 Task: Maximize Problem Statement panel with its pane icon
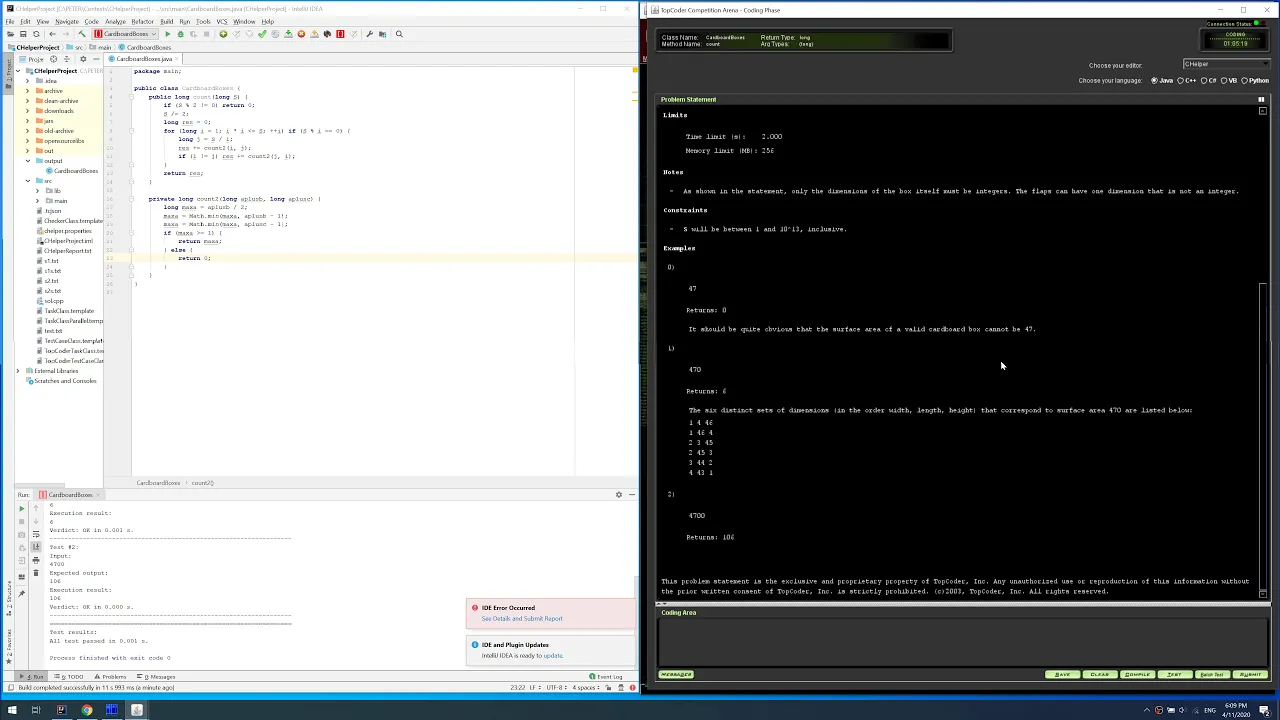(1262, 99)
